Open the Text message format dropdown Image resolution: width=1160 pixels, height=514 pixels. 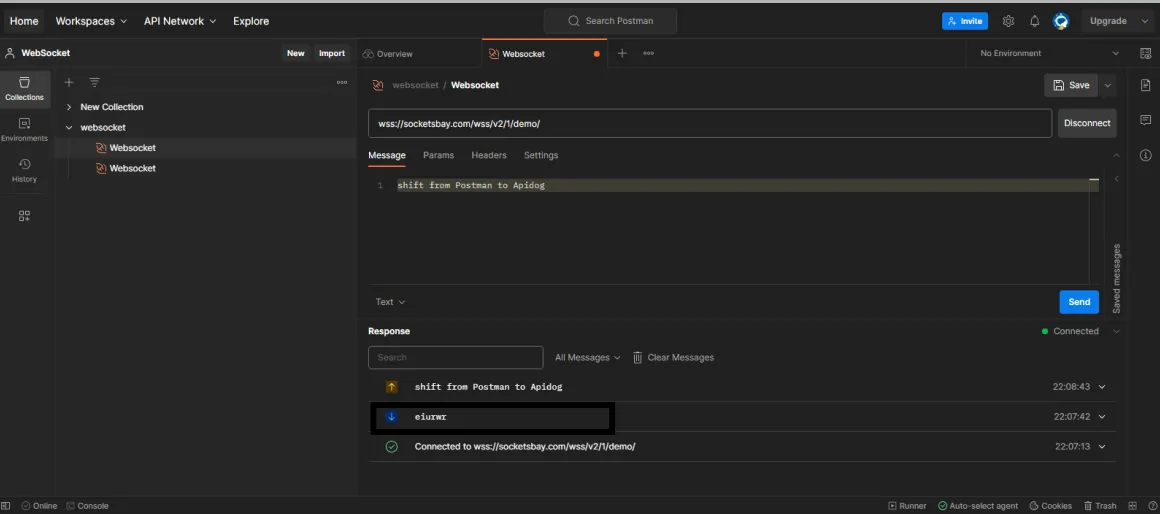[x=390, y=302]
